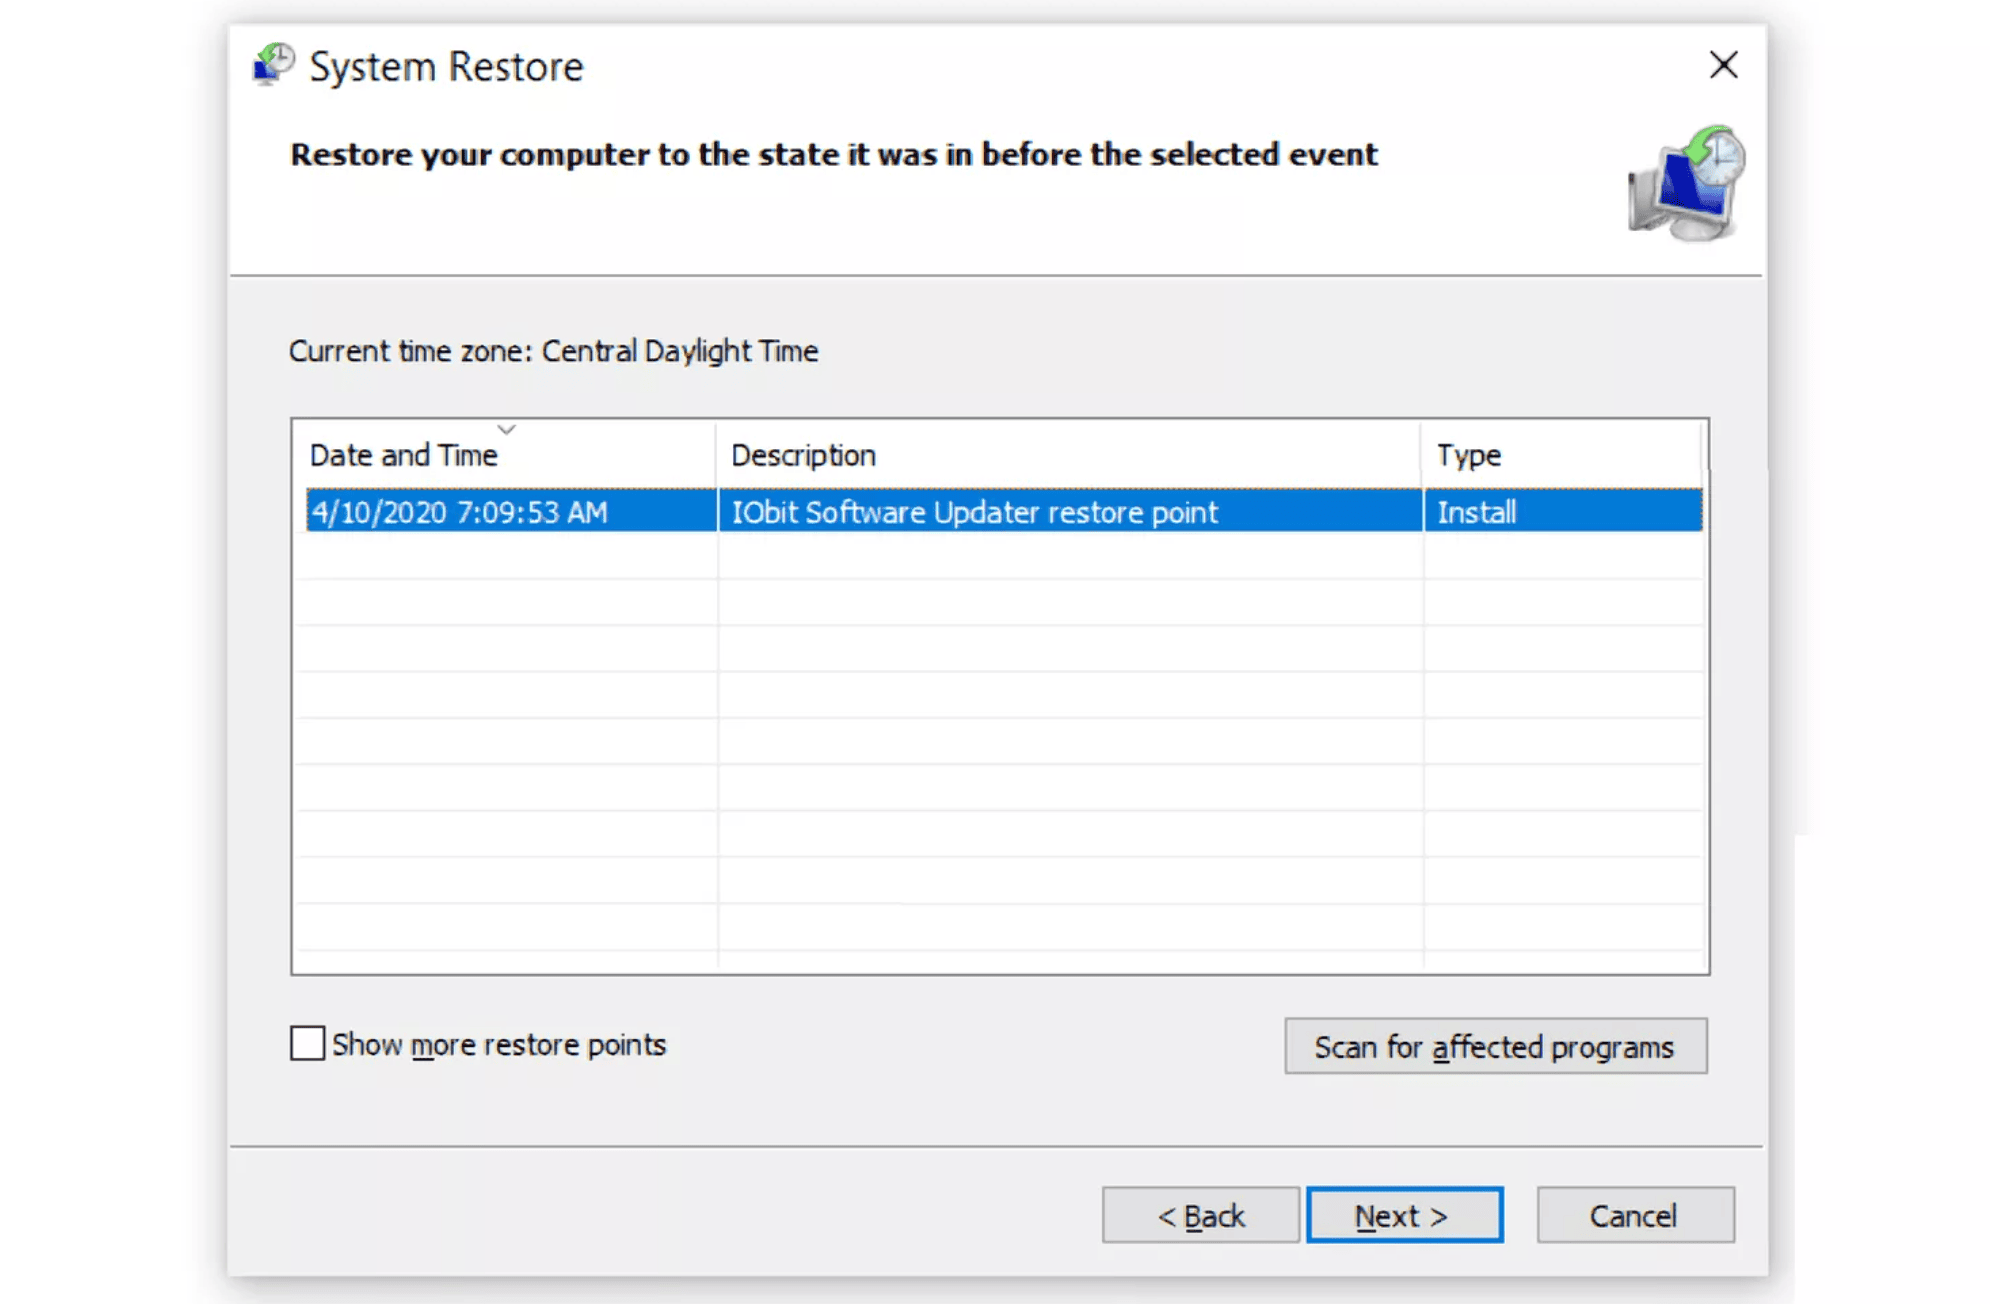1990x1304 pixels.
Task: Click the dialog title System Restore
Action: pos(445,66)
